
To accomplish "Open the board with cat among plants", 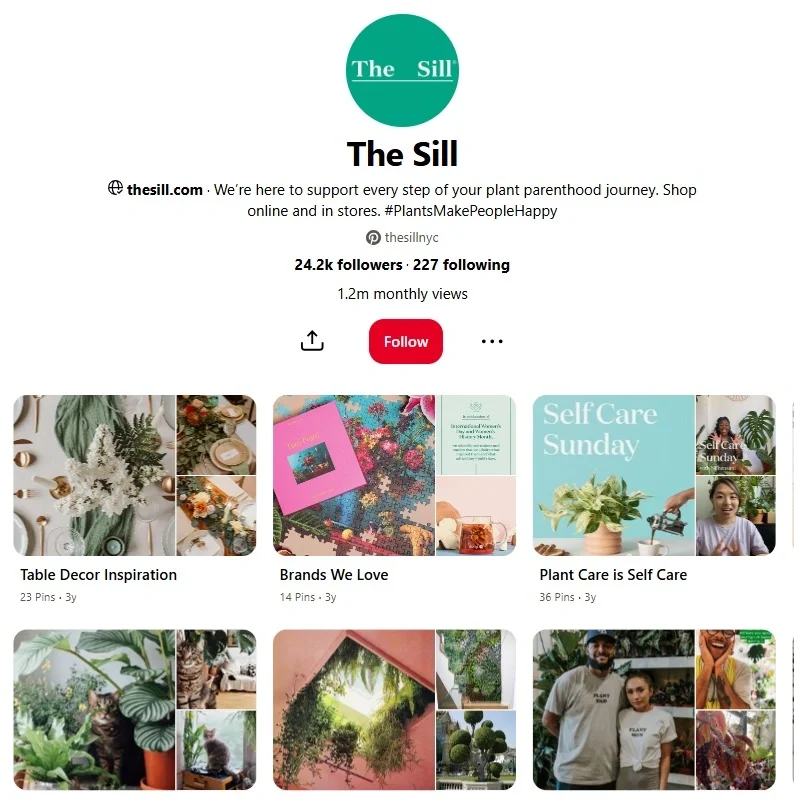I will [x=134, y=710].
